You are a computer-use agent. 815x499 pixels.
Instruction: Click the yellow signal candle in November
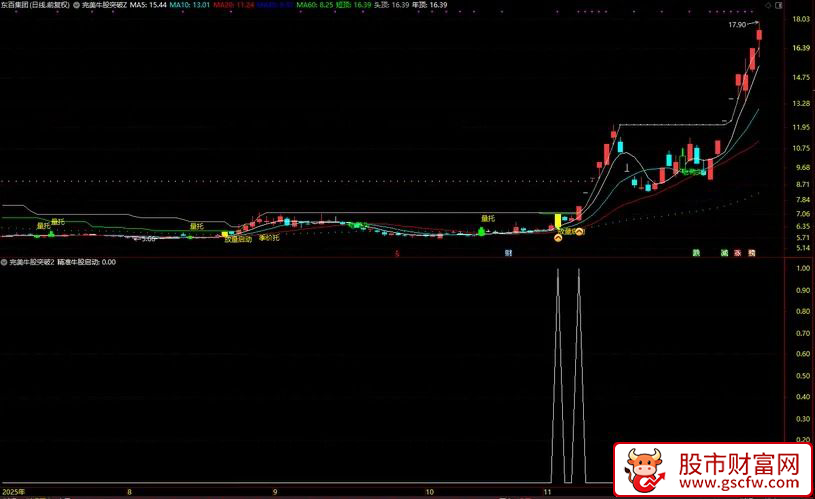(x=558, y=220)
